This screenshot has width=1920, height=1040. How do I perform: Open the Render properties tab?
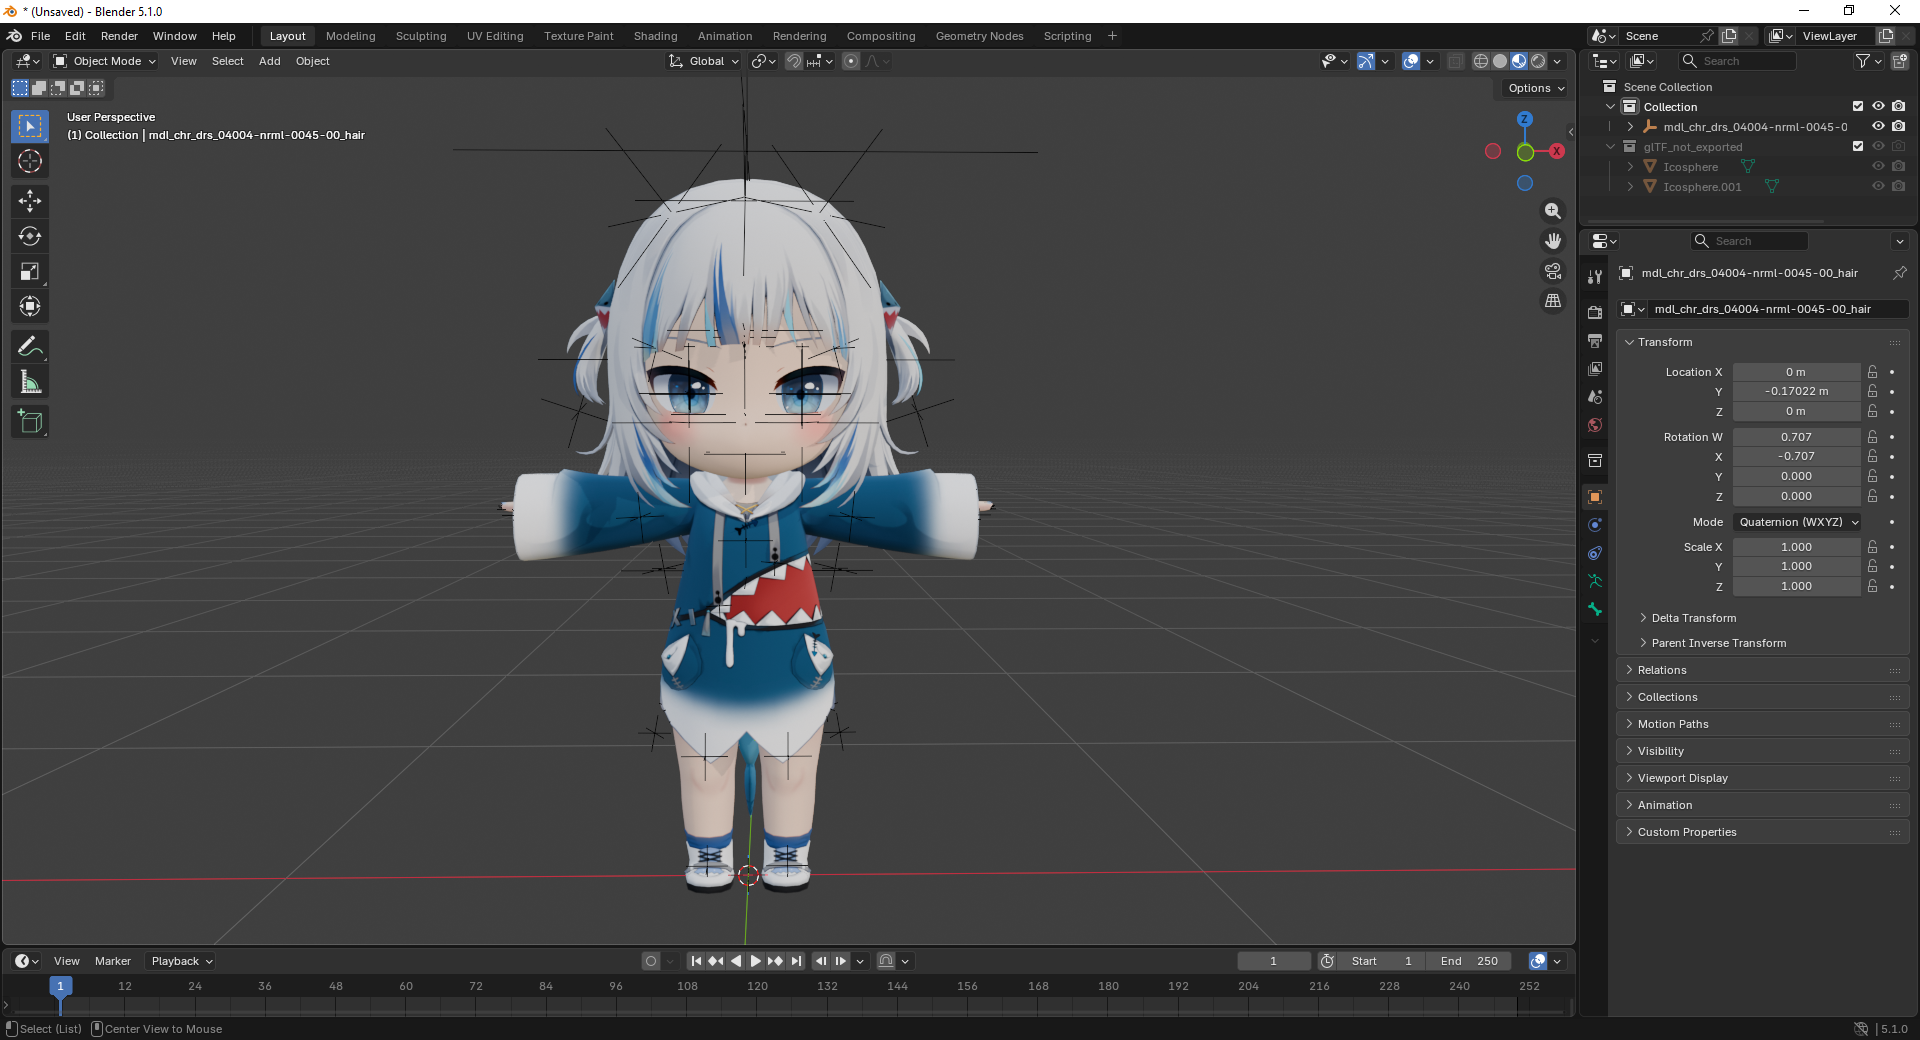click(1595, 313)
